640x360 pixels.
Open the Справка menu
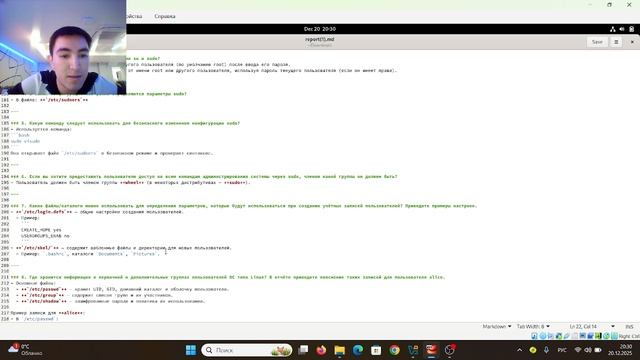165,16
